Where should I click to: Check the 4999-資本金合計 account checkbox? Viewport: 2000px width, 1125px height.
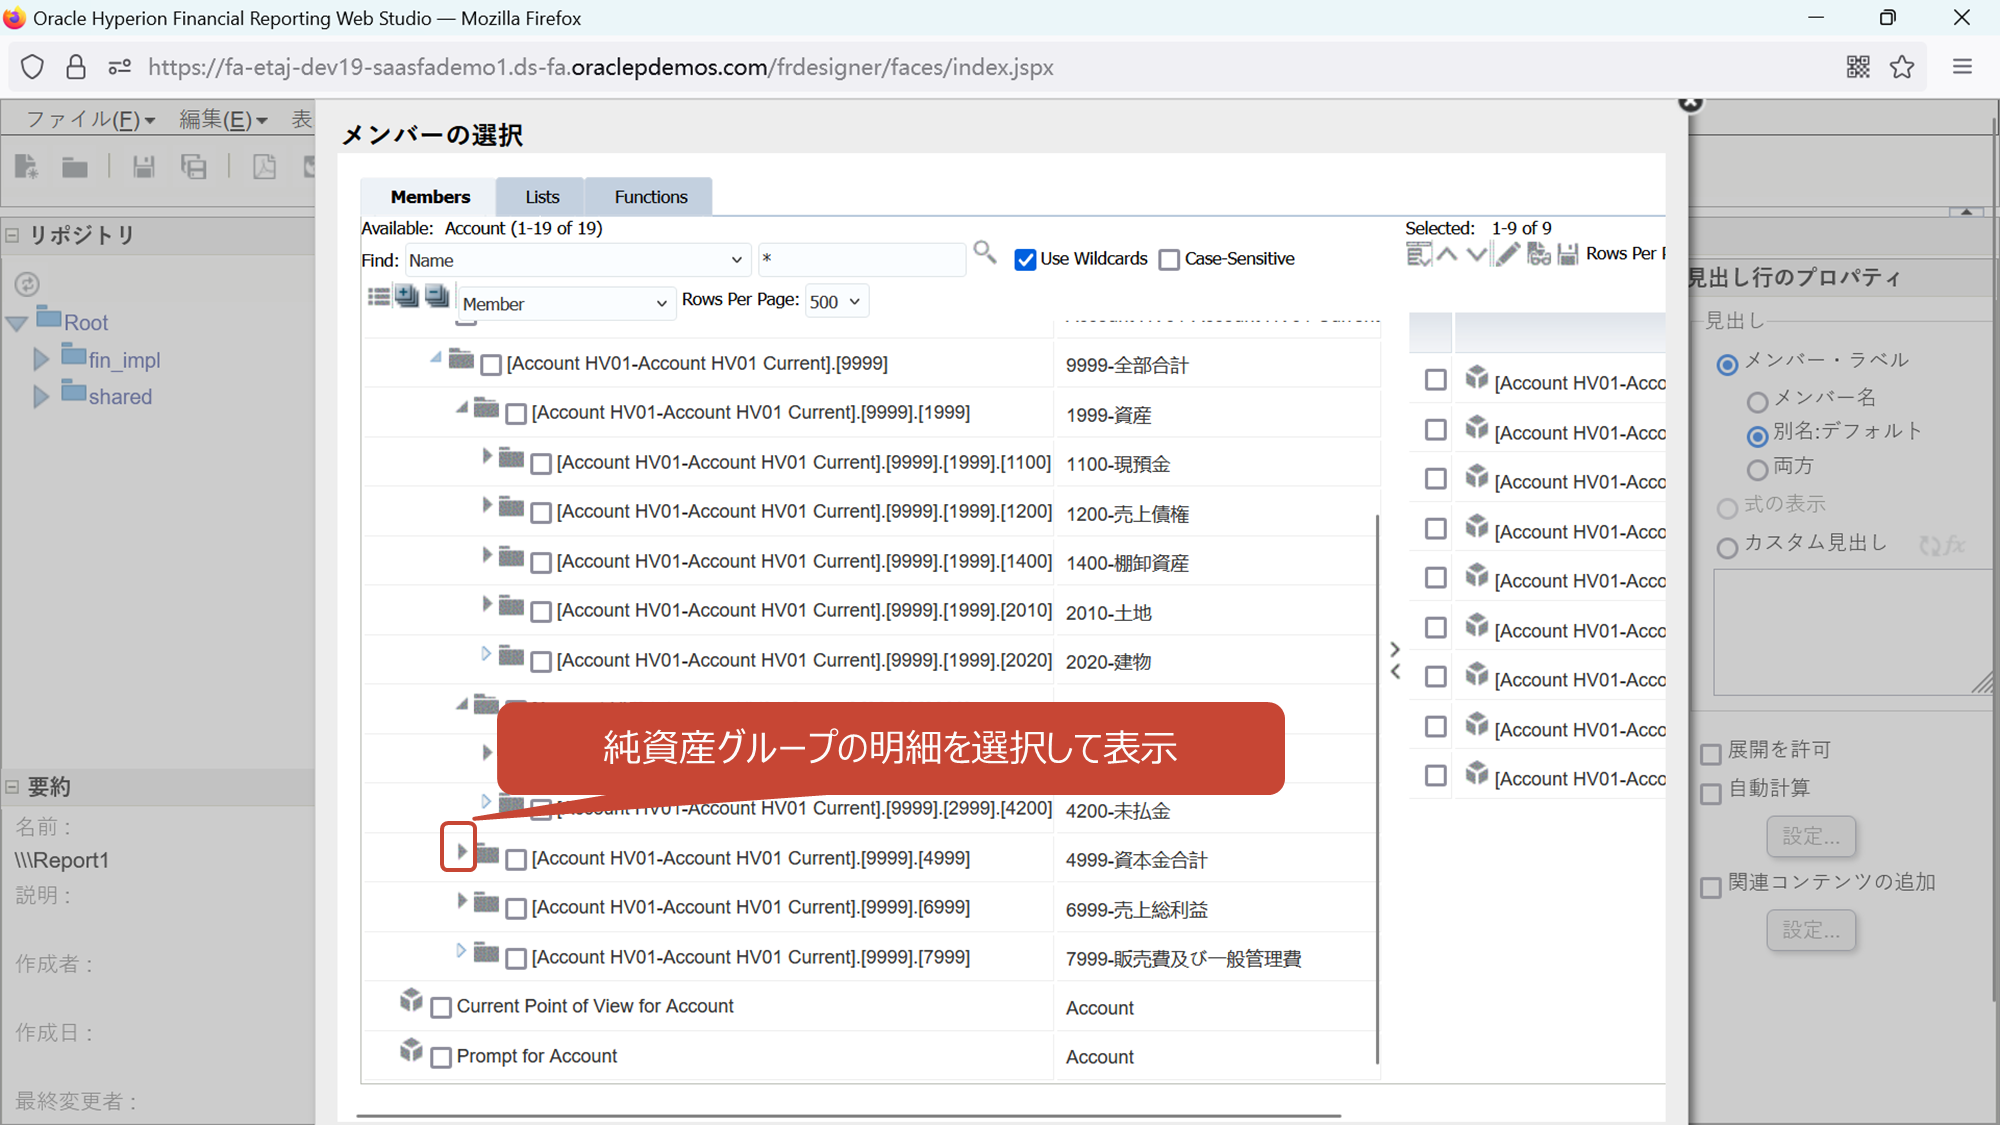(516, 859)
